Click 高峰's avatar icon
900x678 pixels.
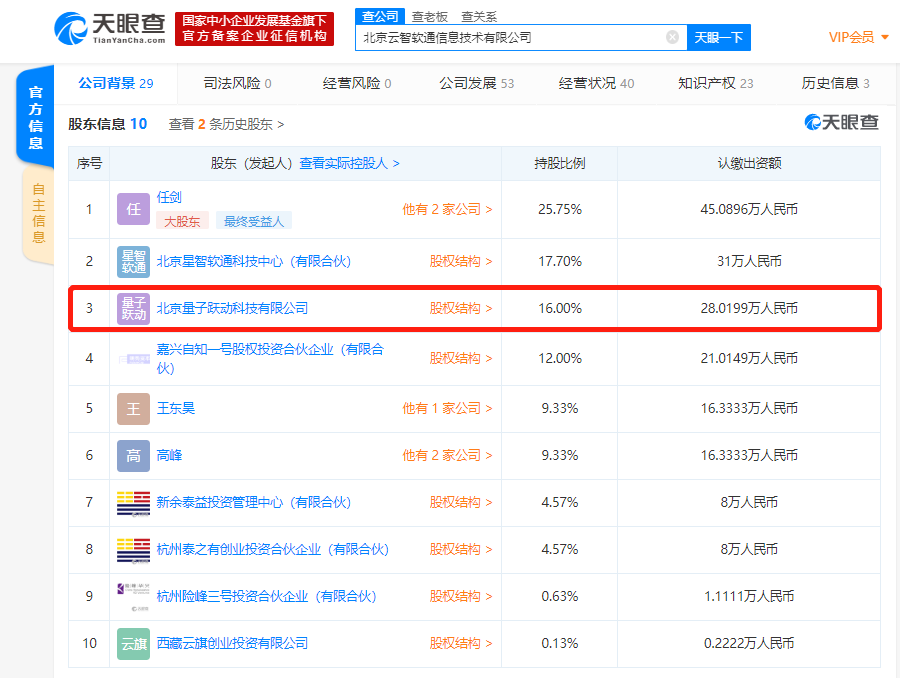tap(133, 455)
